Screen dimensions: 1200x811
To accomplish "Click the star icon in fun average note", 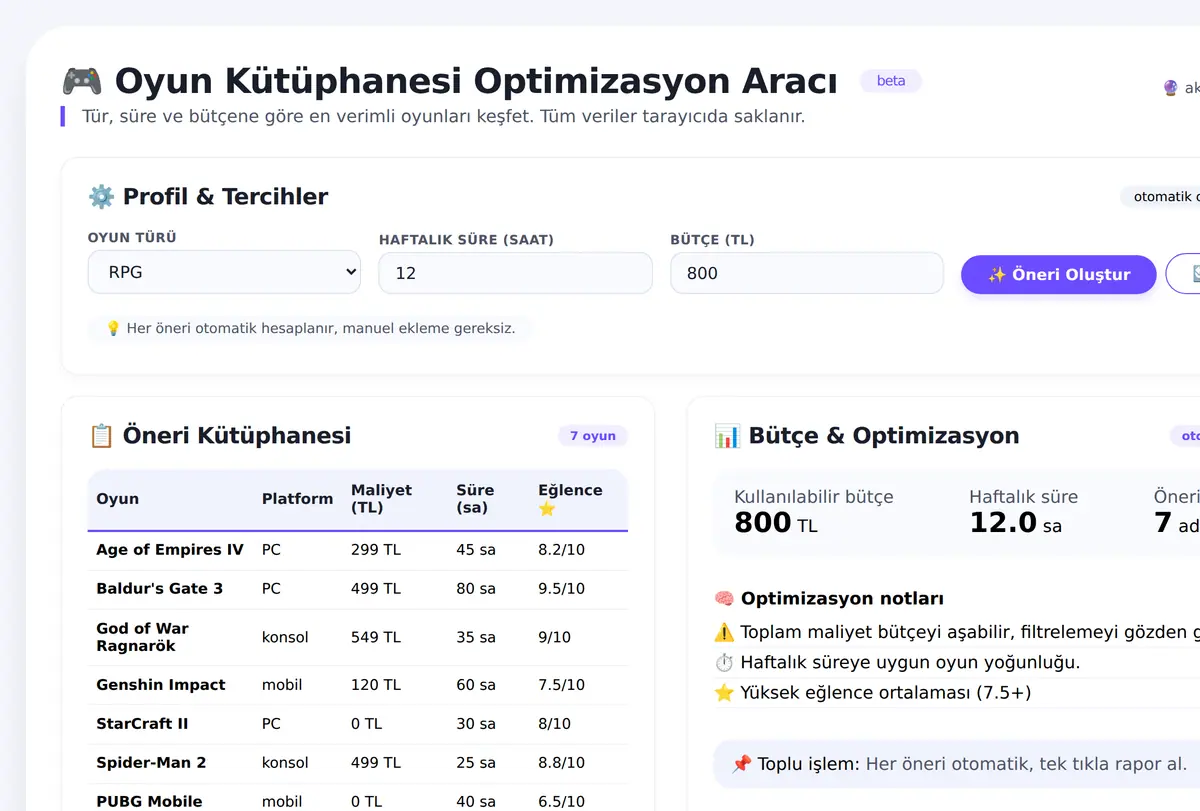I will pyautogui.click(x=724, y=693).
